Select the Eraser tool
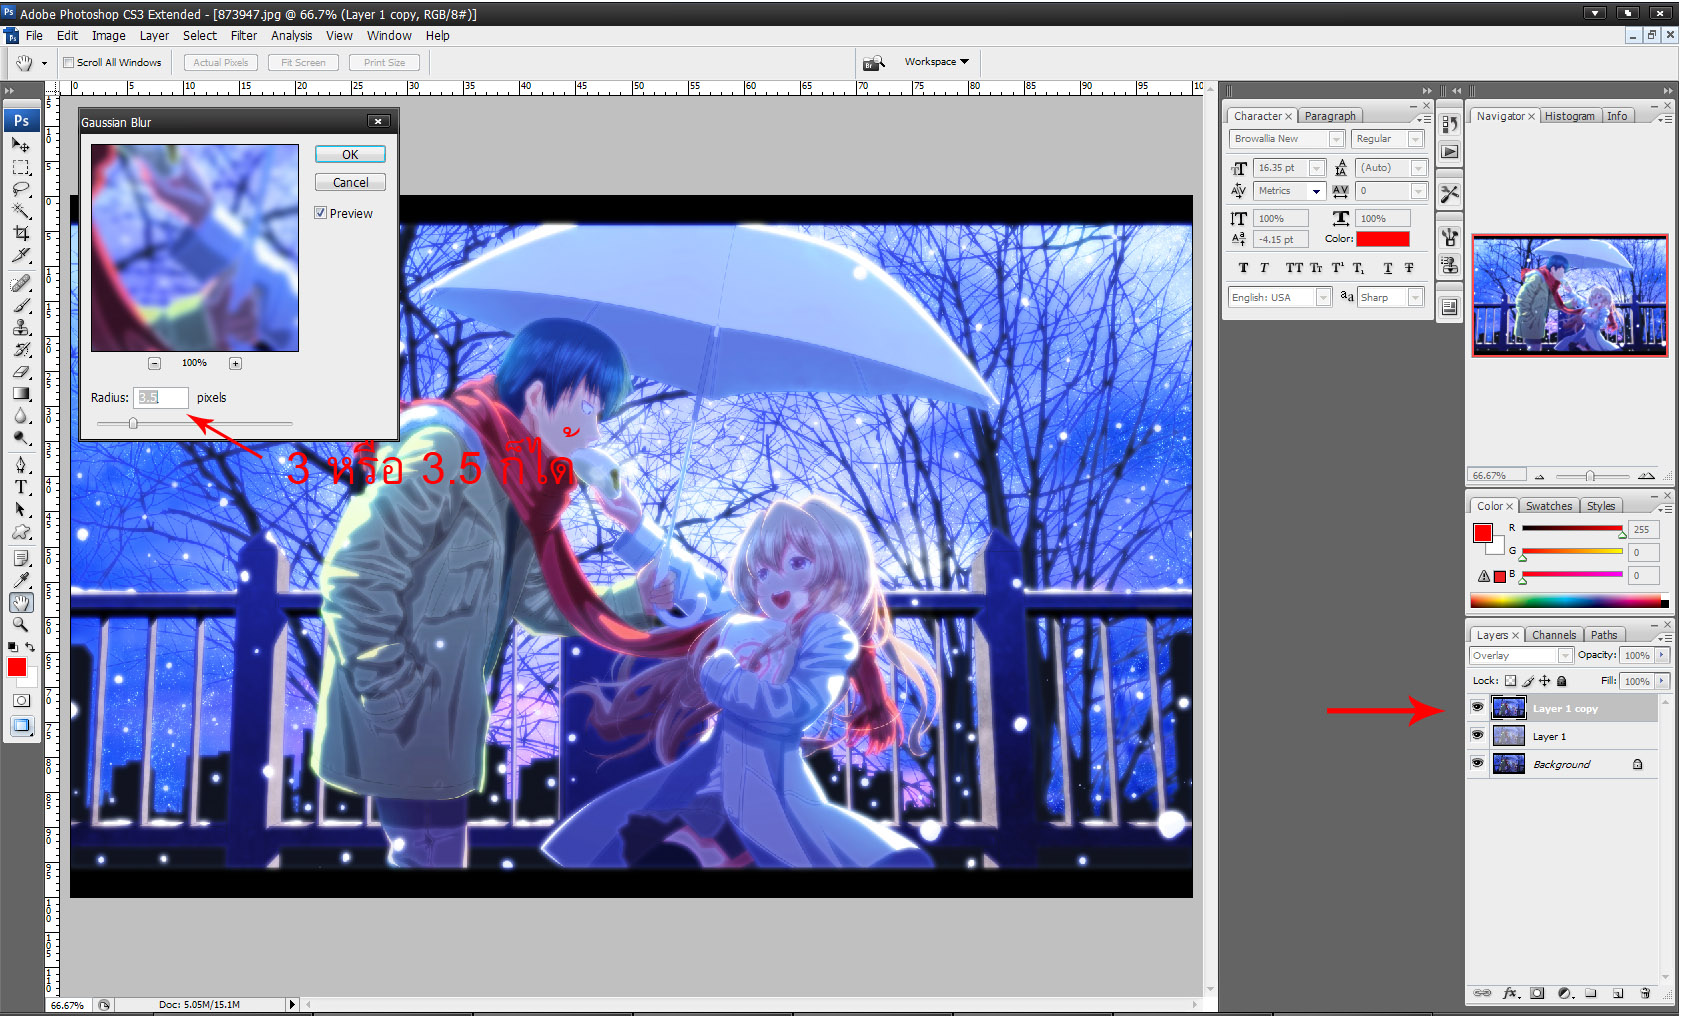Screen dimensions: 1684x1016 21,371
